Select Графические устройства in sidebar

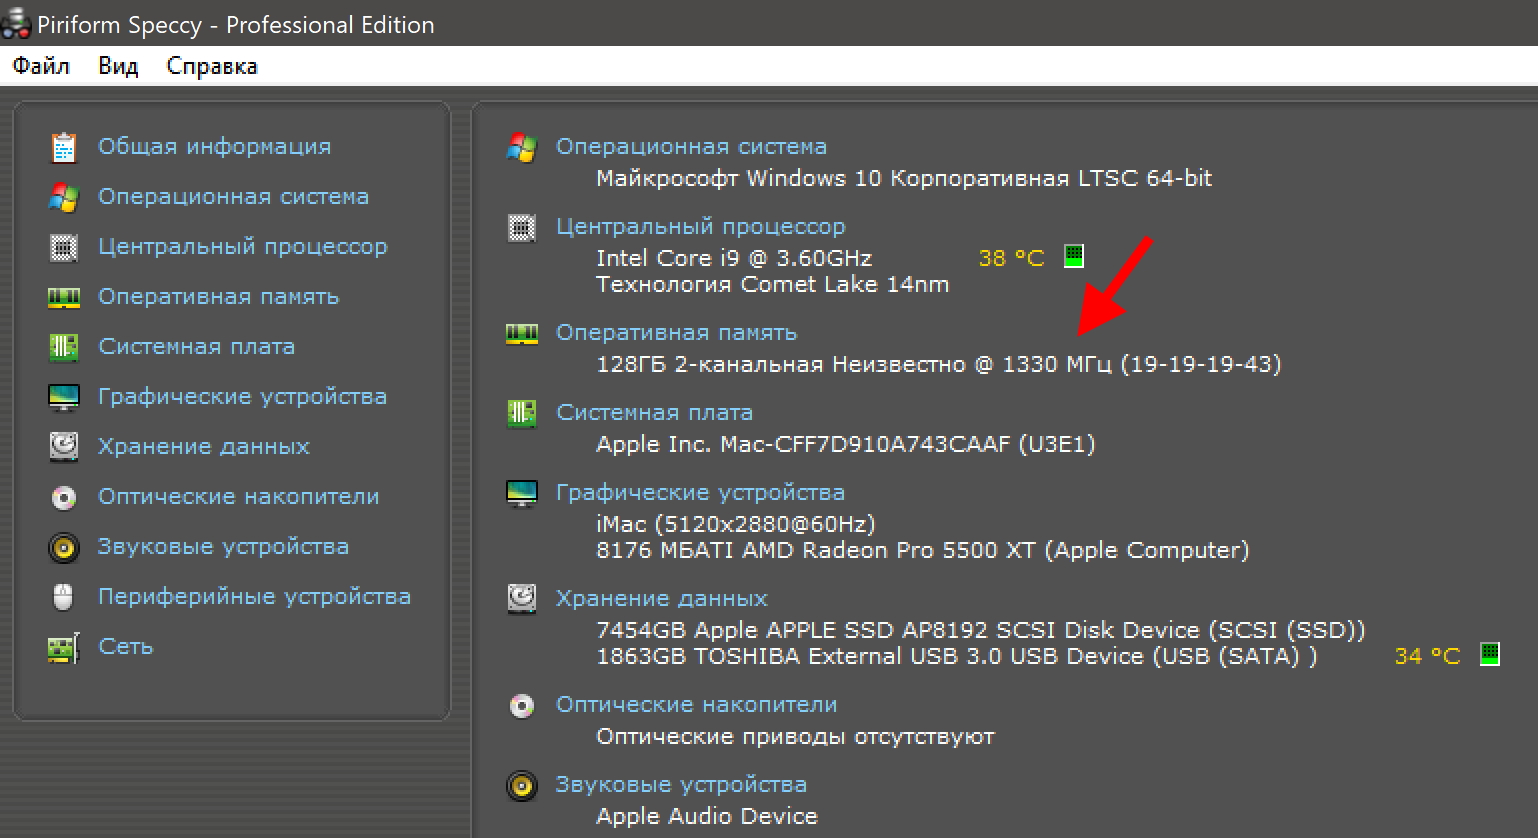click(x=242, y=397)
